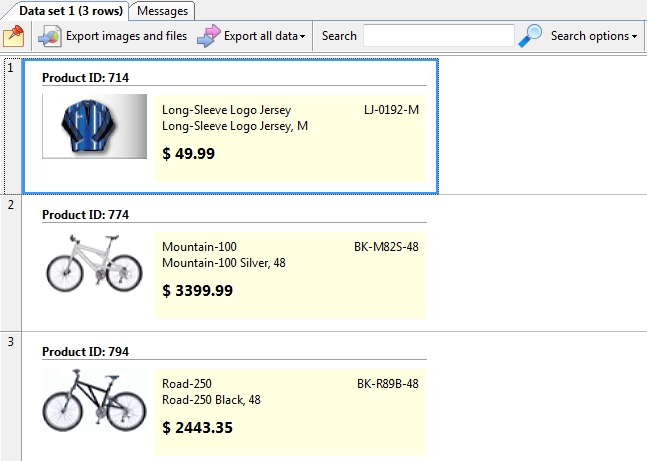Click the $ 2443.35 price text
This screenshot has width=647, height=461.
(197, 427)
